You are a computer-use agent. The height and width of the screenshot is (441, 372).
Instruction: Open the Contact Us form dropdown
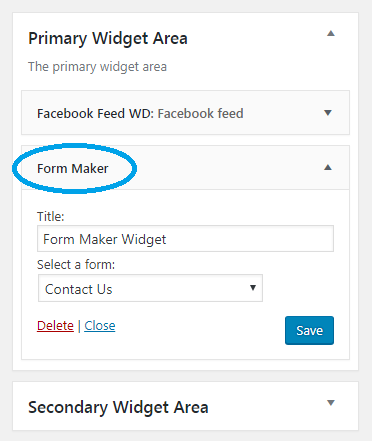pyautogui.click(x=150, y=288)
